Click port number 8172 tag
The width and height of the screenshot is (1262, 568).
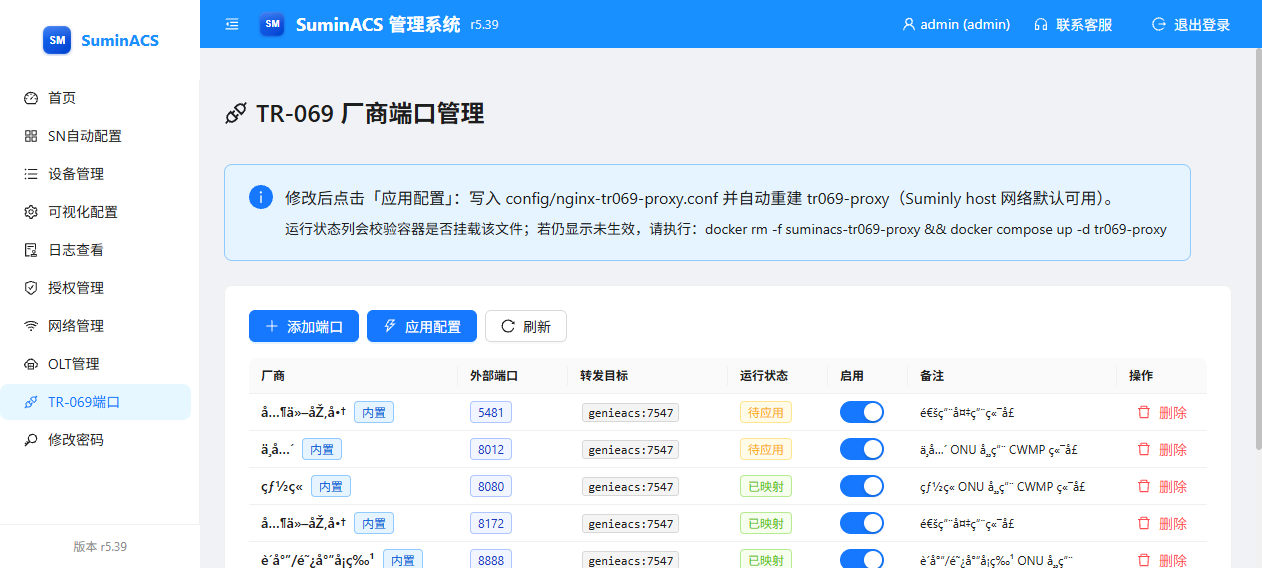(x=491, y=523)
